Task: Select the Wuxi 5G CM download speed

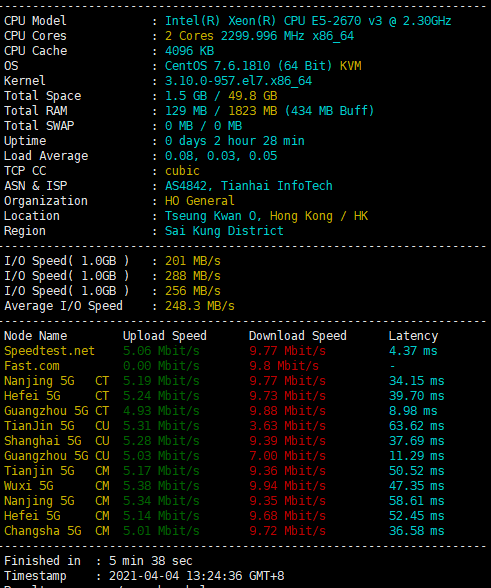Action: [287, 486]
